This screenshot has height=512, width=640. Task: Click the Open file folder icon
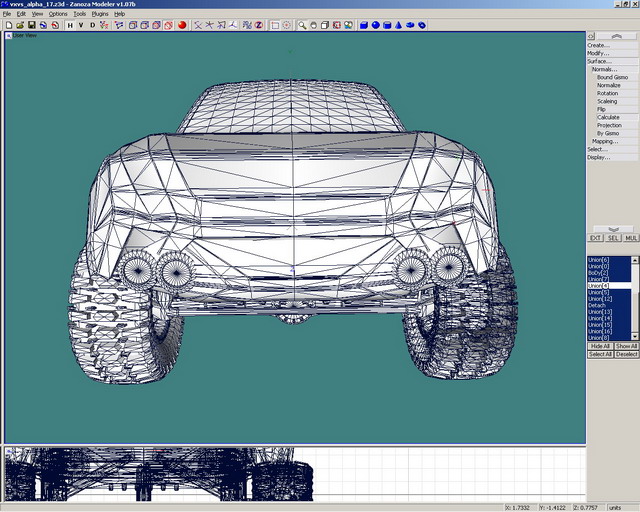[19, 25]
